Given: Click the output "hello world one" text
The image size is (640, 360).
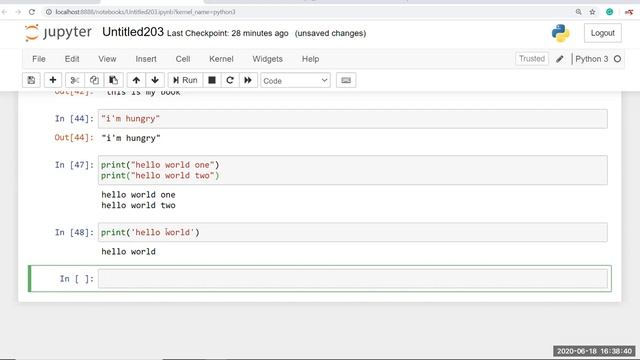Looking at the screenshot, I should (138, 195).
